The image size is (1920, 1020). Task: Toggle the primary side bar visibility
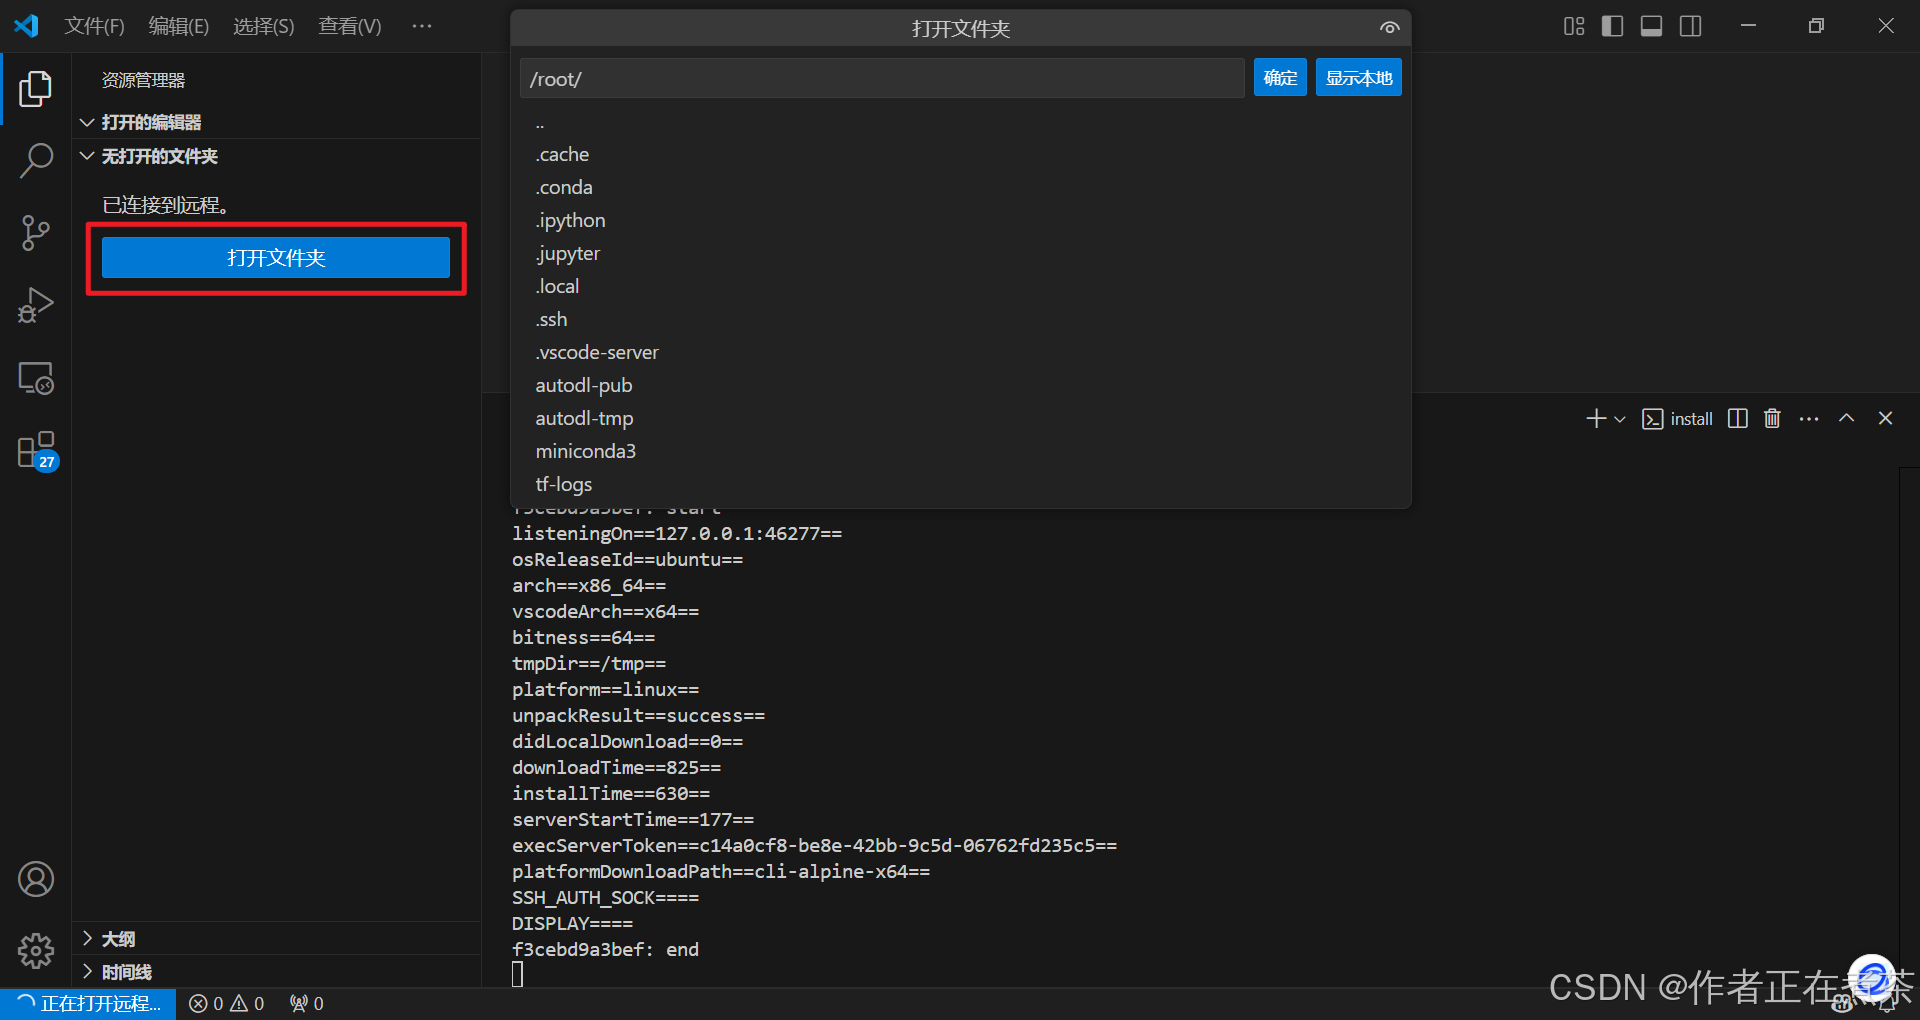[x=1612, y=26]
